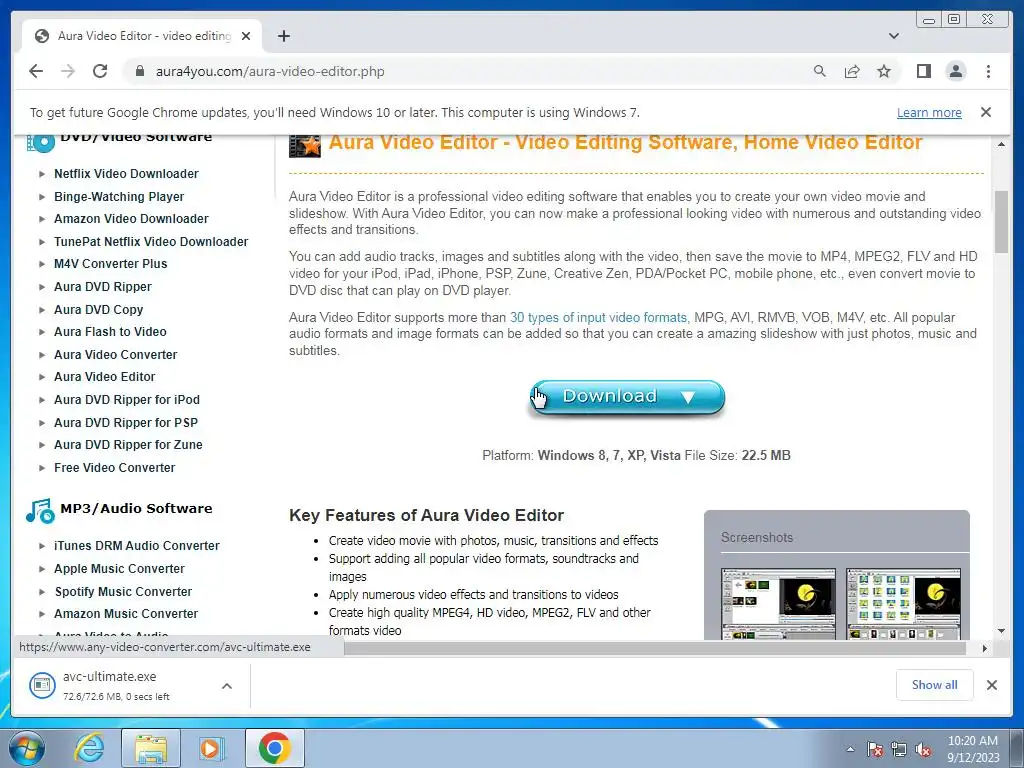
Task: Open Action Center flag icon in tray
Action: coord(875,750)
